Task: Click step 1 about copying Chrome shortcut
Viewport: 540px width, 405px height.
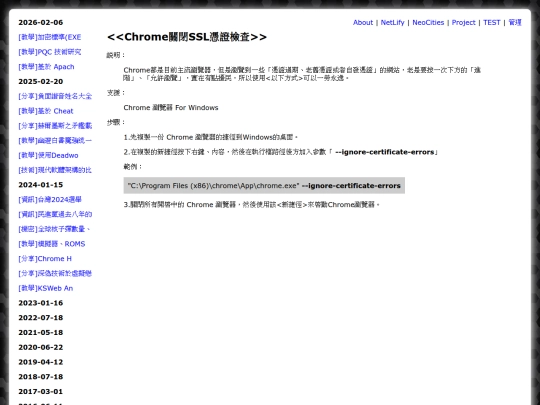Action: click(x=211, y=137)
